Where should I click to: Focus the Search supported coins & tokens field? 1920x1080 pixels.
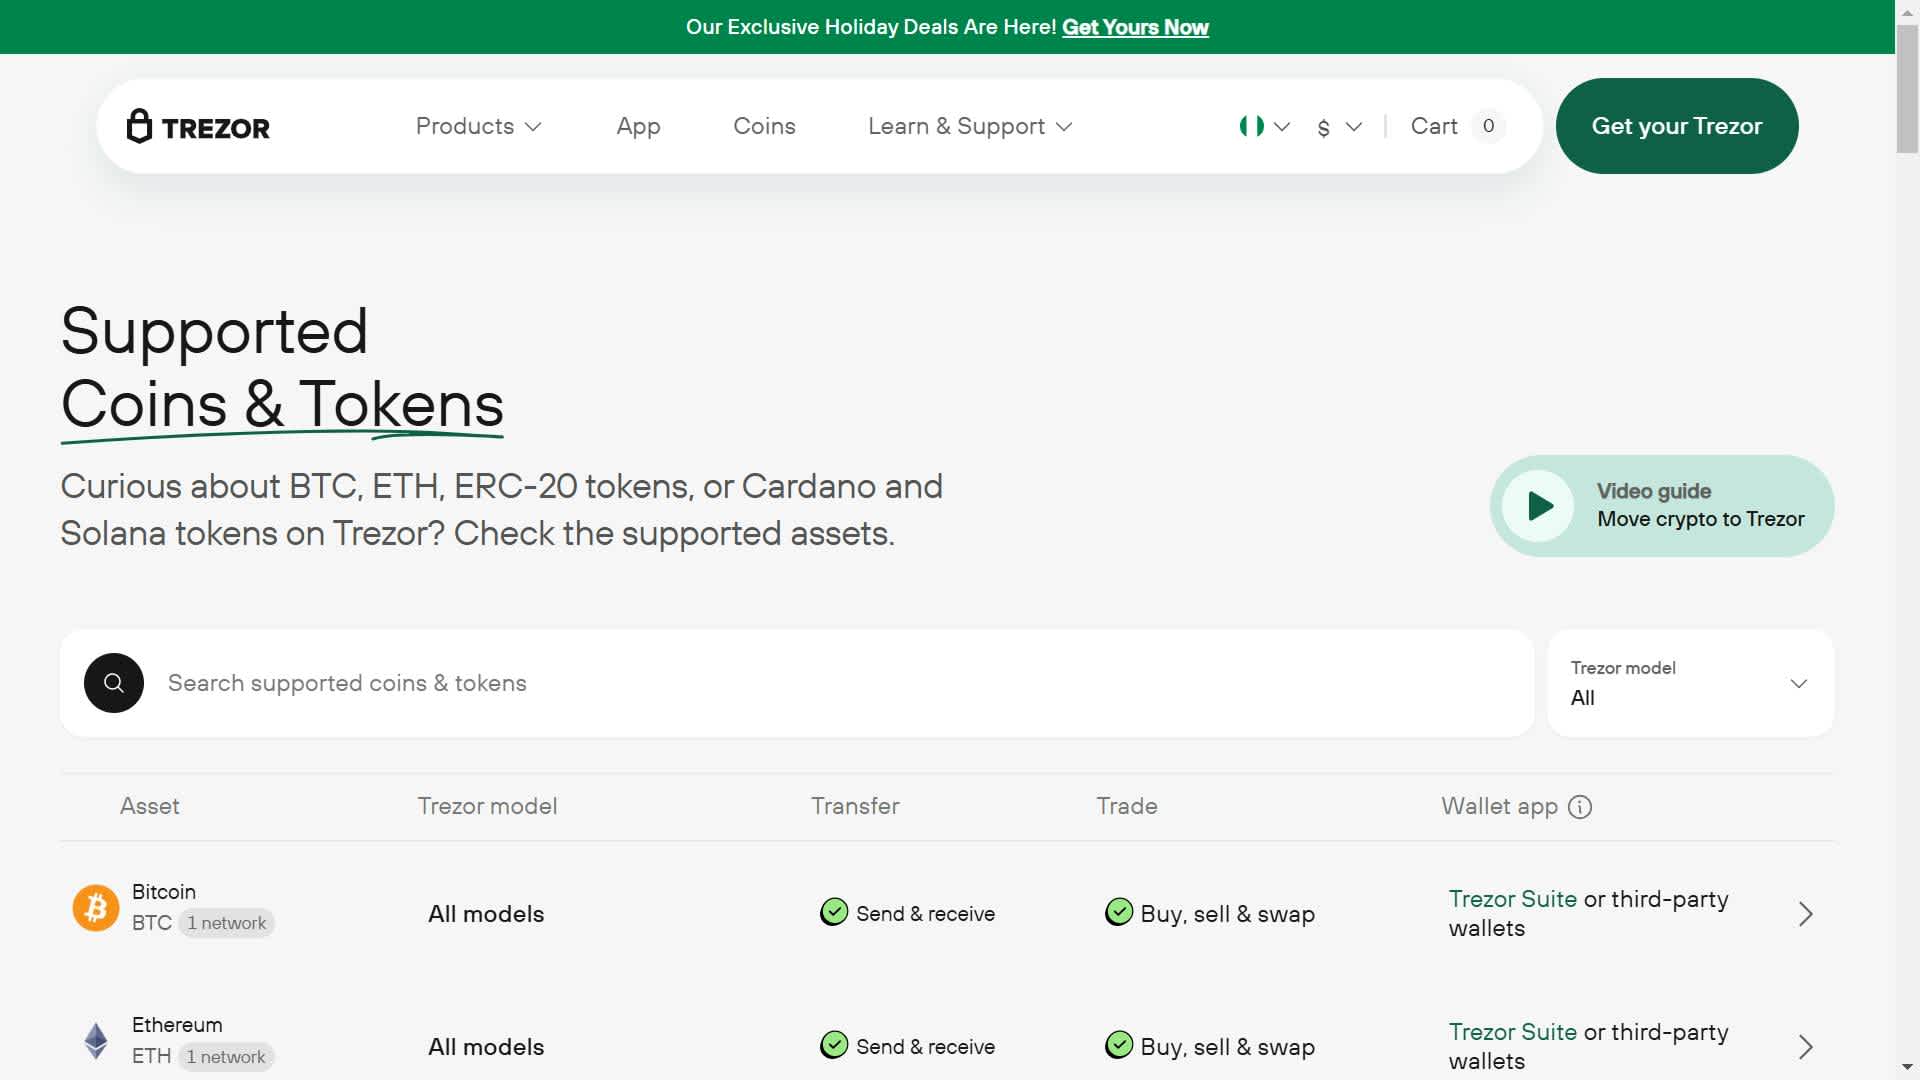click(x=797, y=683)
